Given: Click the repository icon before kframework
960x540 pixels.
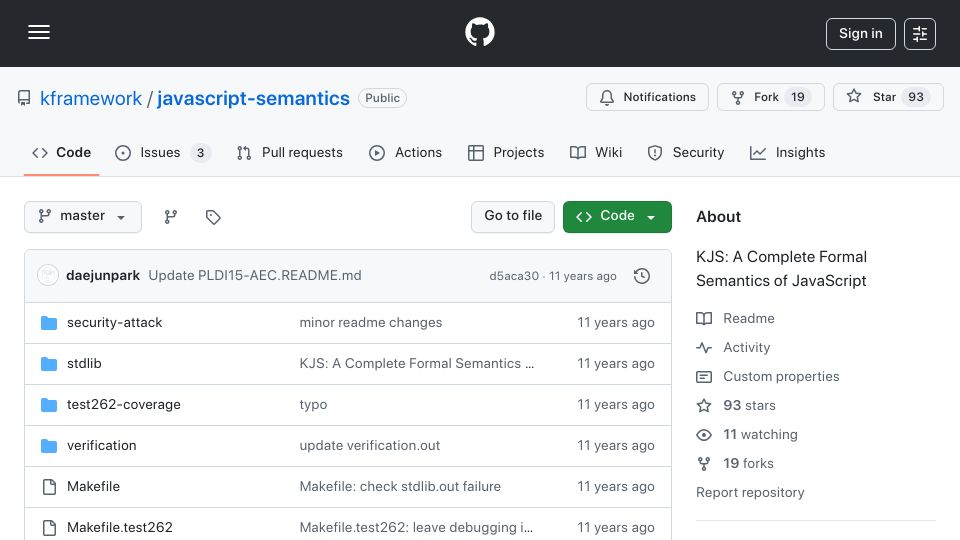Looking at the screenshot, I should pos(24,98).
